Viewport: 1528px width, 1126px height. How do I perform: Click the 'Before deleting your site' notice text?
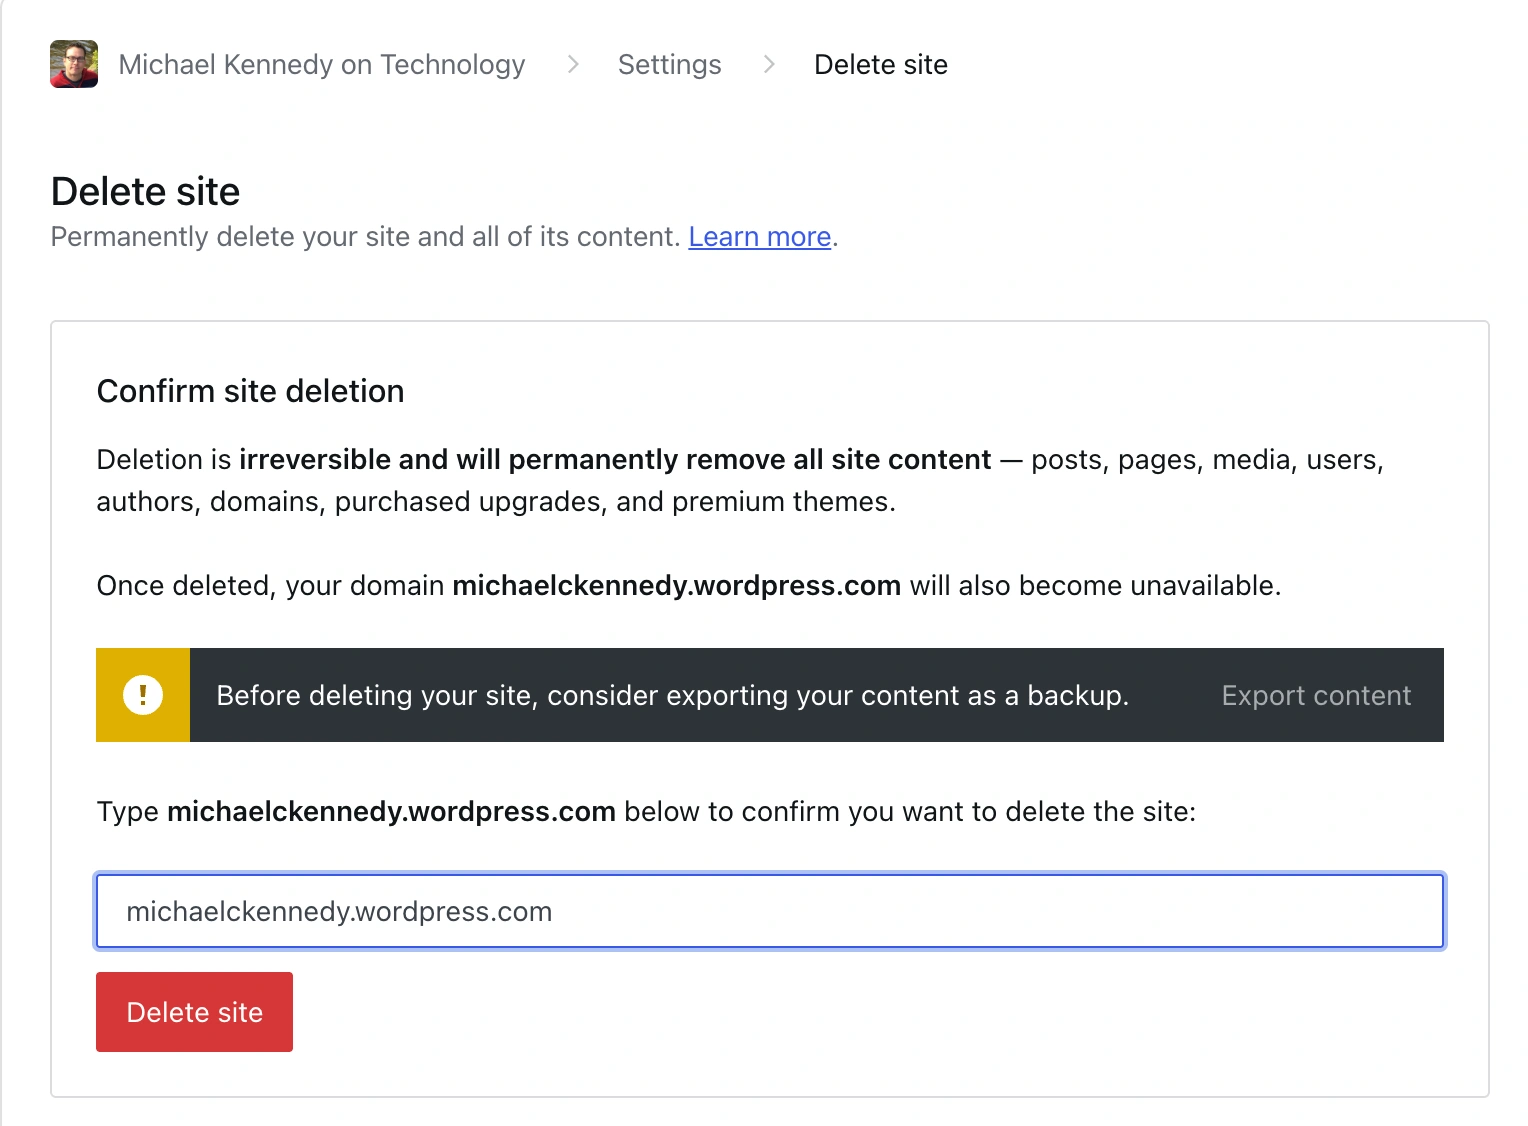pos(672,696)
